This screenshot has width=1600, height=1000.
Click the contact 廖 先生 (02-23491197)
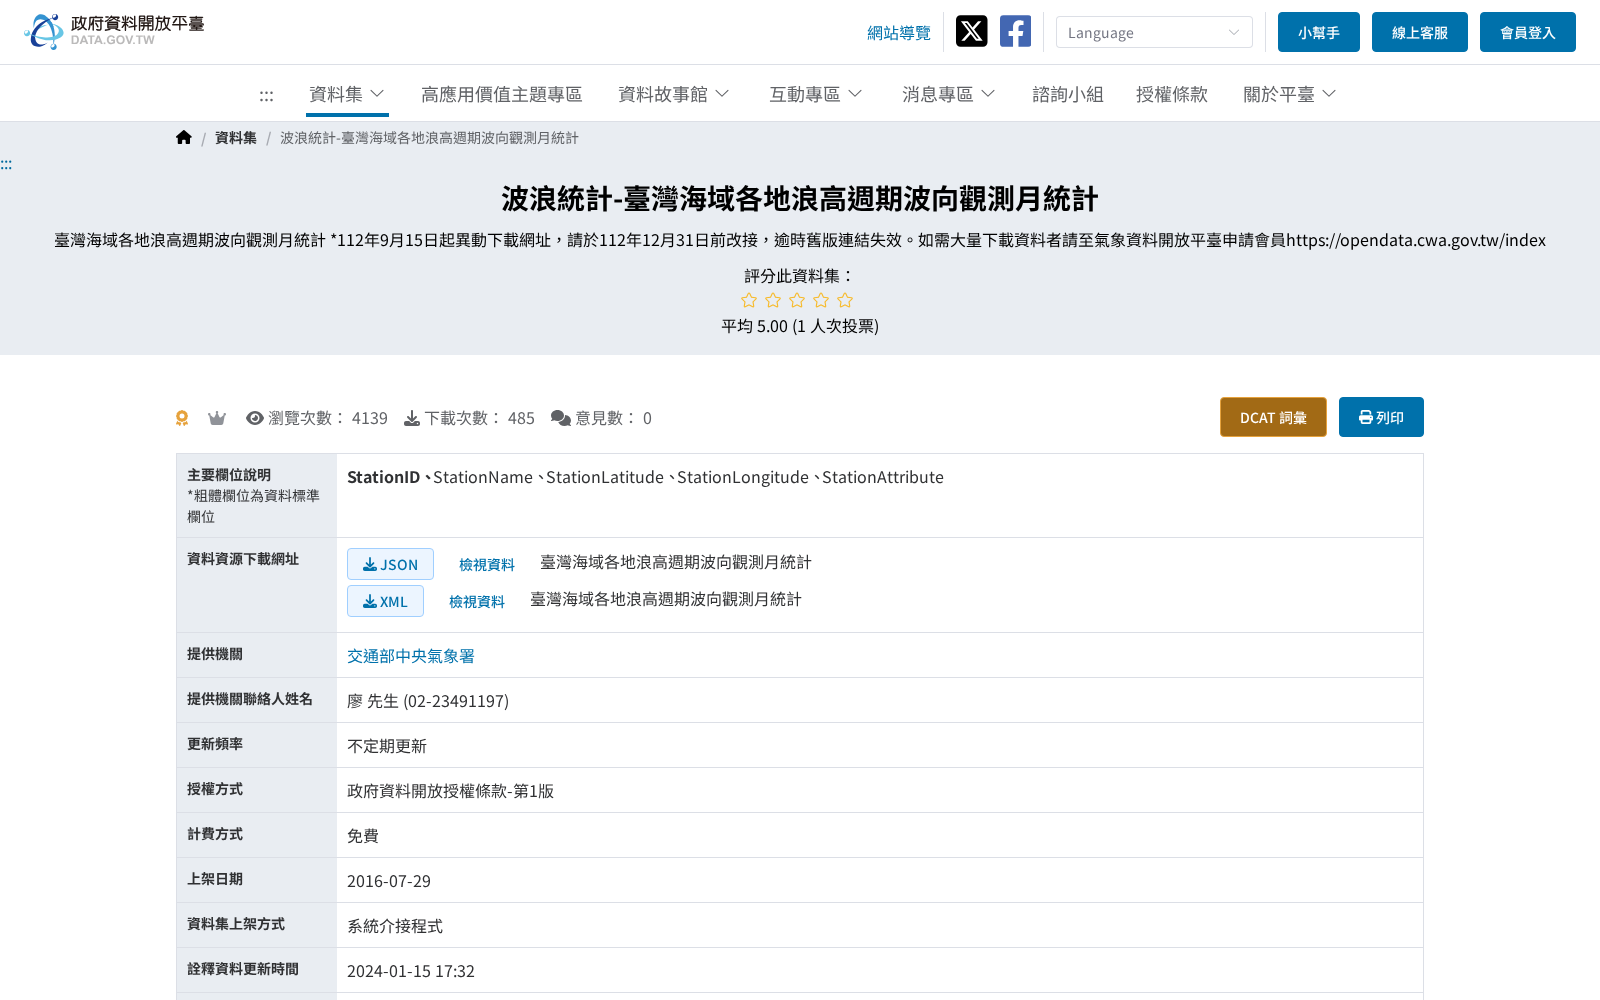coord(428,701)
